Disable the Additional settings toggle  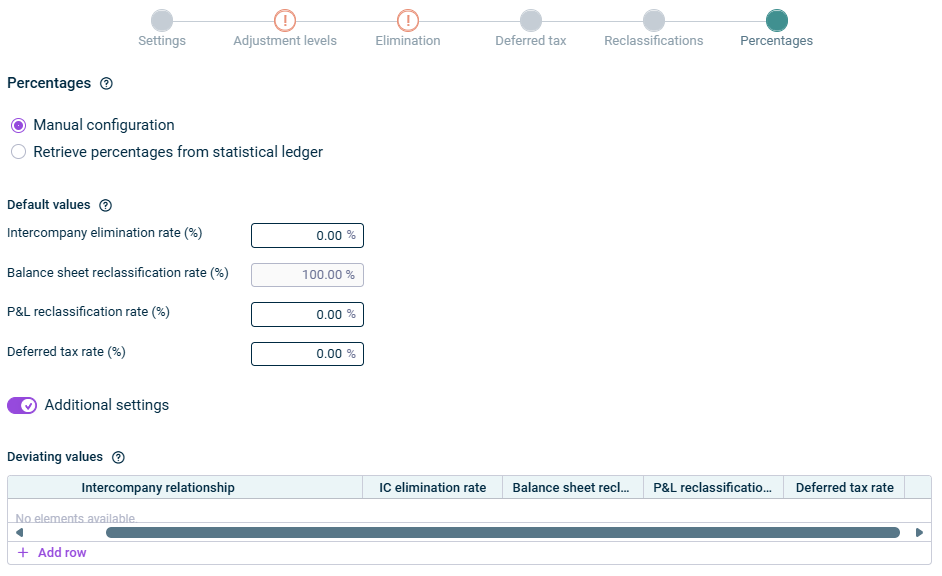[x=22, y=405]
